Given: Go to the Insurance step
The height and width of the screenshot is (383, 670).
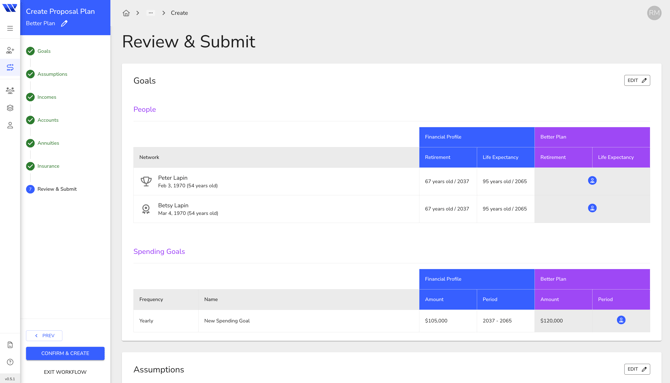Looking at the screenshot, I should [x=48, y=166].
